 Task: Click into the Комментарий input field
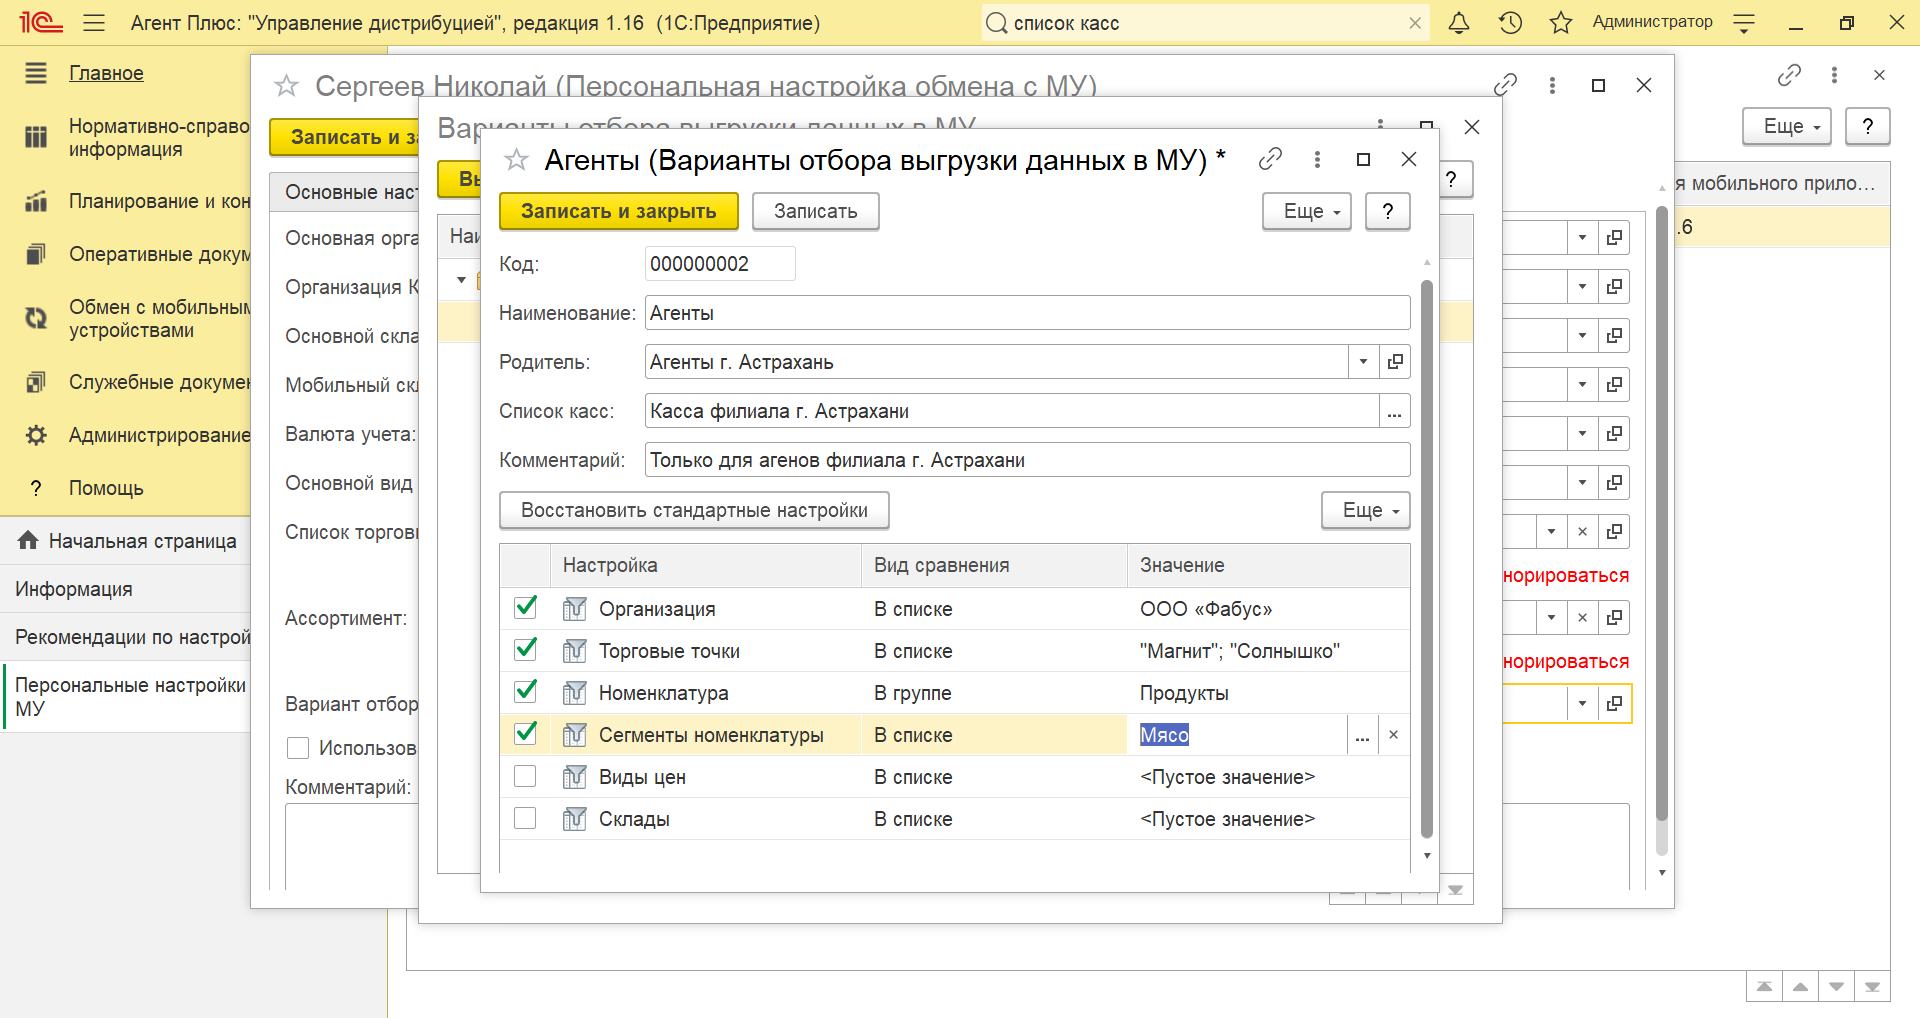tap(1027, 460)
